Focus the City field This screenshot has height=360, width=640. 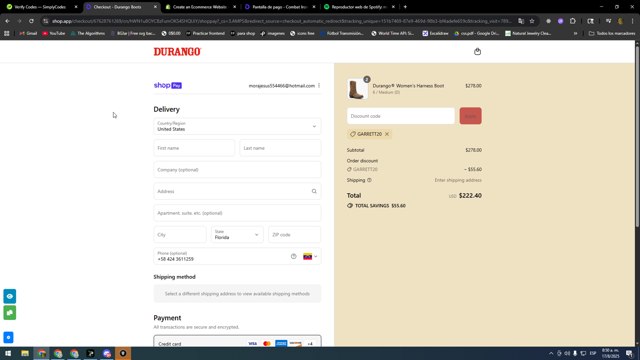pyautogui.click(x=180, y=235)
